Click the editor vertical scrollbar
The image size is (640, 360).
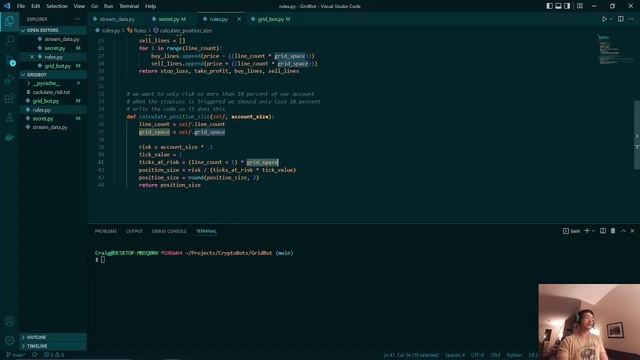[x=637, y=135]
